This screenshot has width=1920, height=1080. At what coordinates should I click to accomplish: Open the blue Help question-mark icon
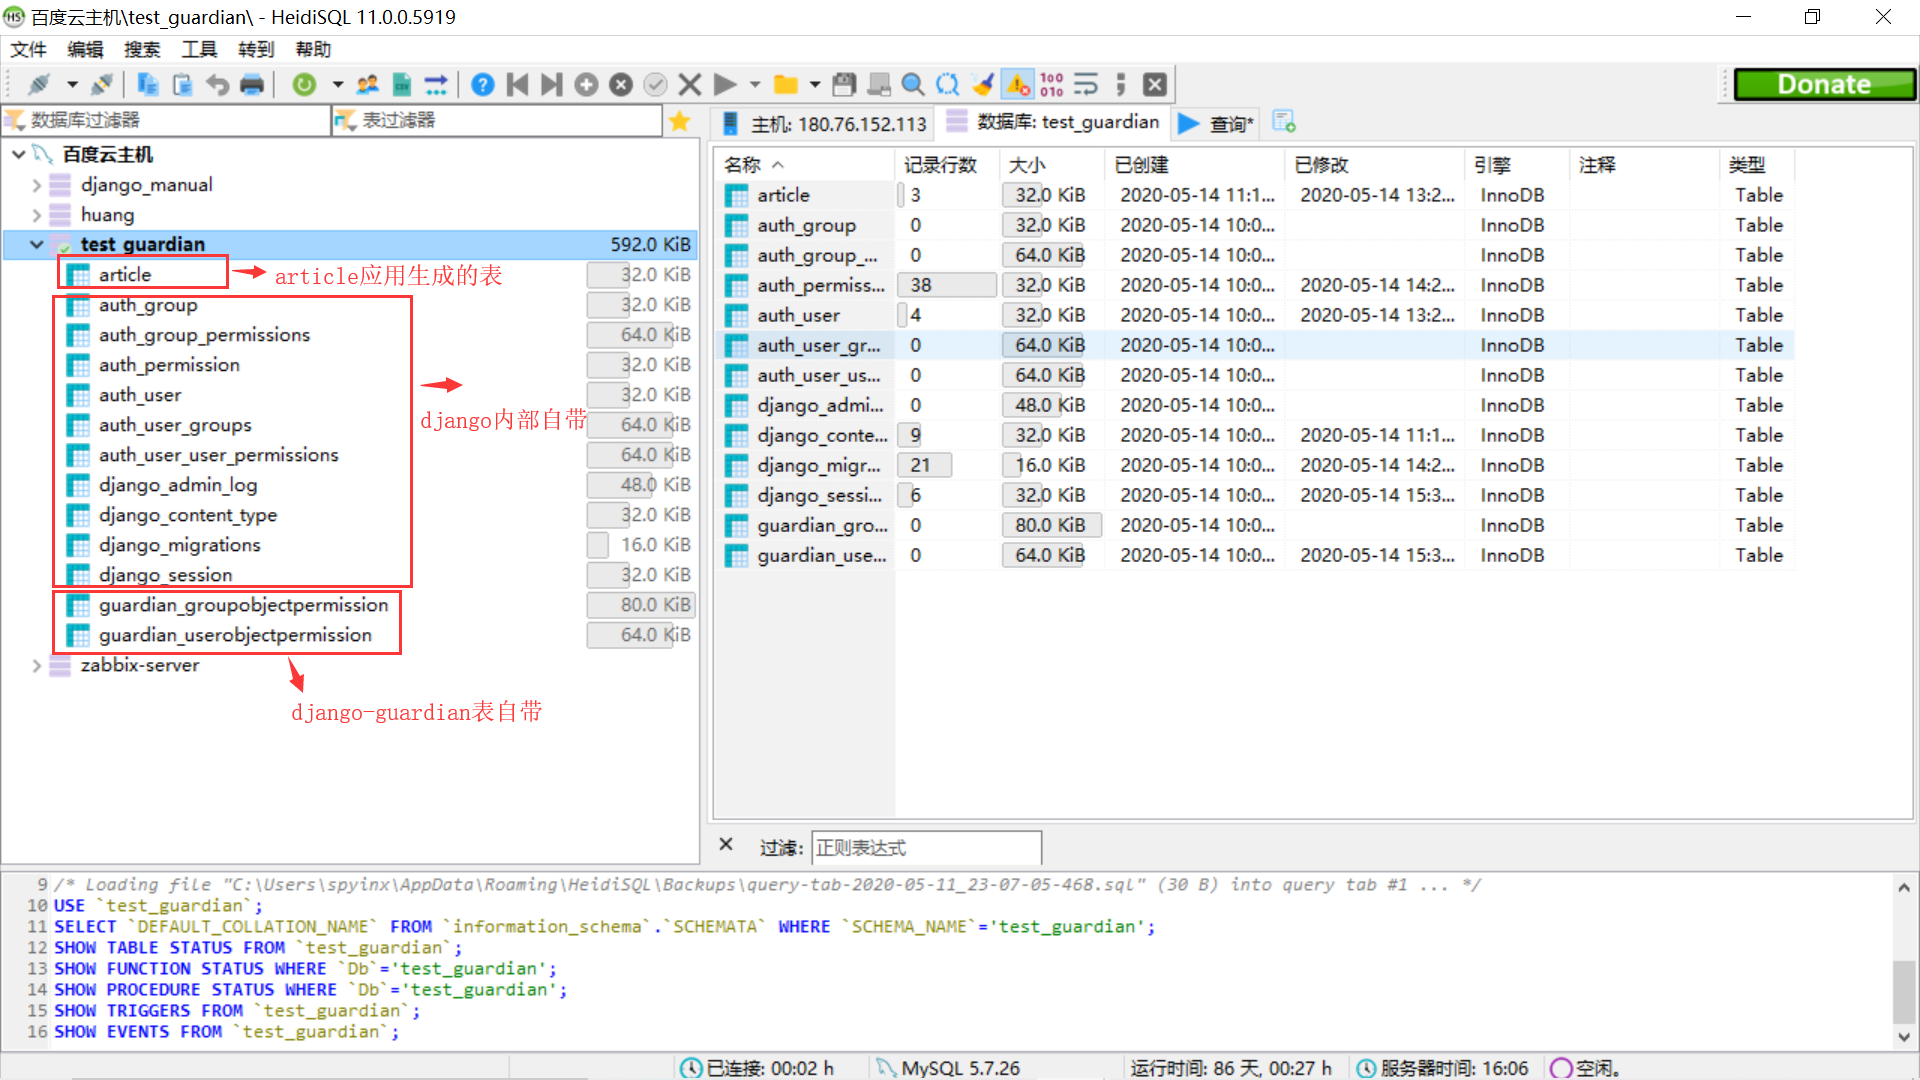tap(483, 85)
